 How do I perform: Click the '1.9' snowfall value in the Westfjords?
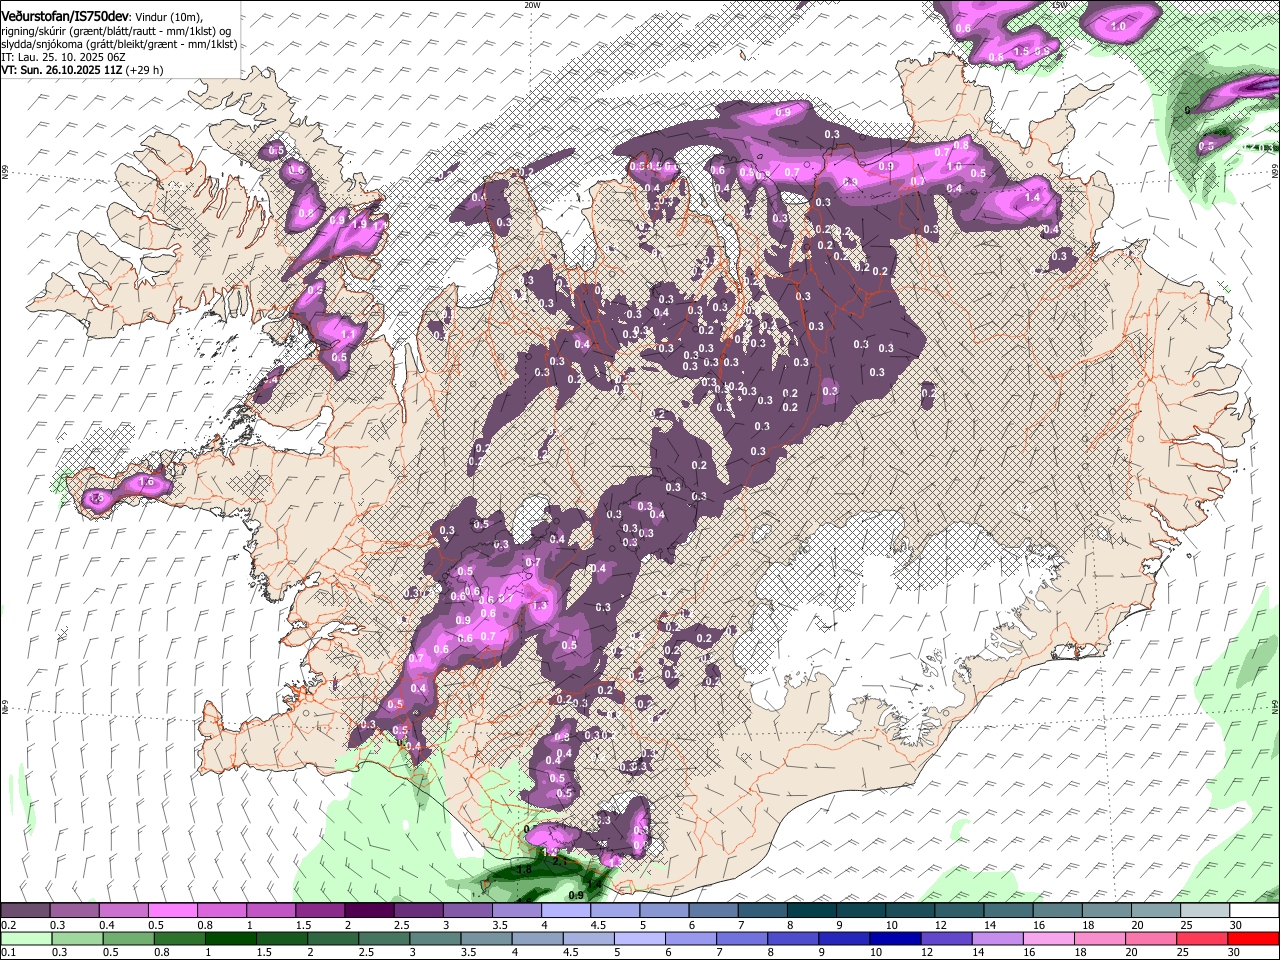360,224
